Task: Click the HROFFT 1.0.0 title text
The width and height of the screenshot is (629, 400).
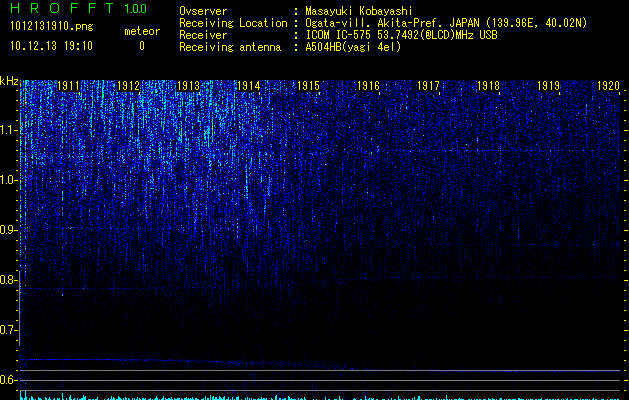Action: 78,8
